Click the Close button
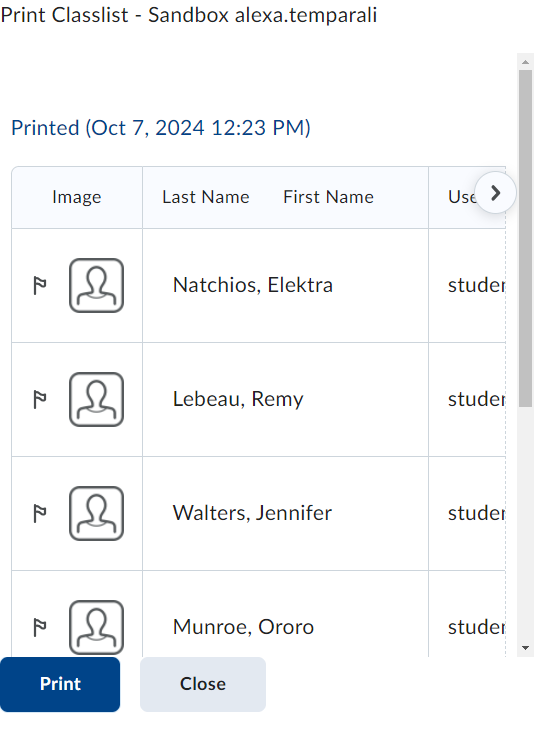This screenshot has height=734, width=534. pos(203,684)
